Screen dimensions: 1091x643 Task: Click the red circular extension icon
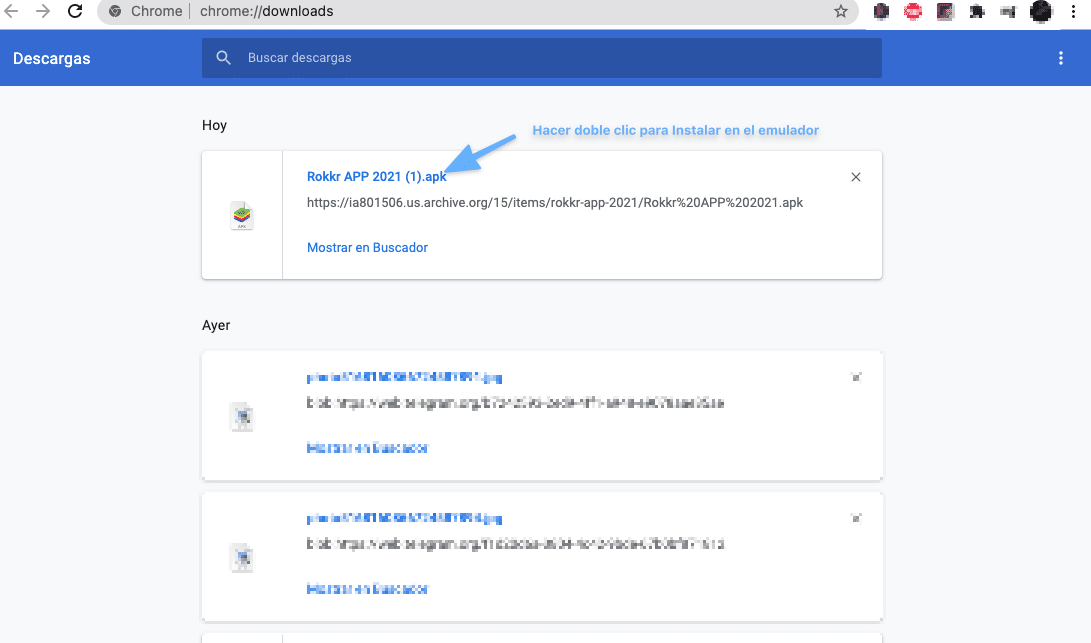pos(913,11)
